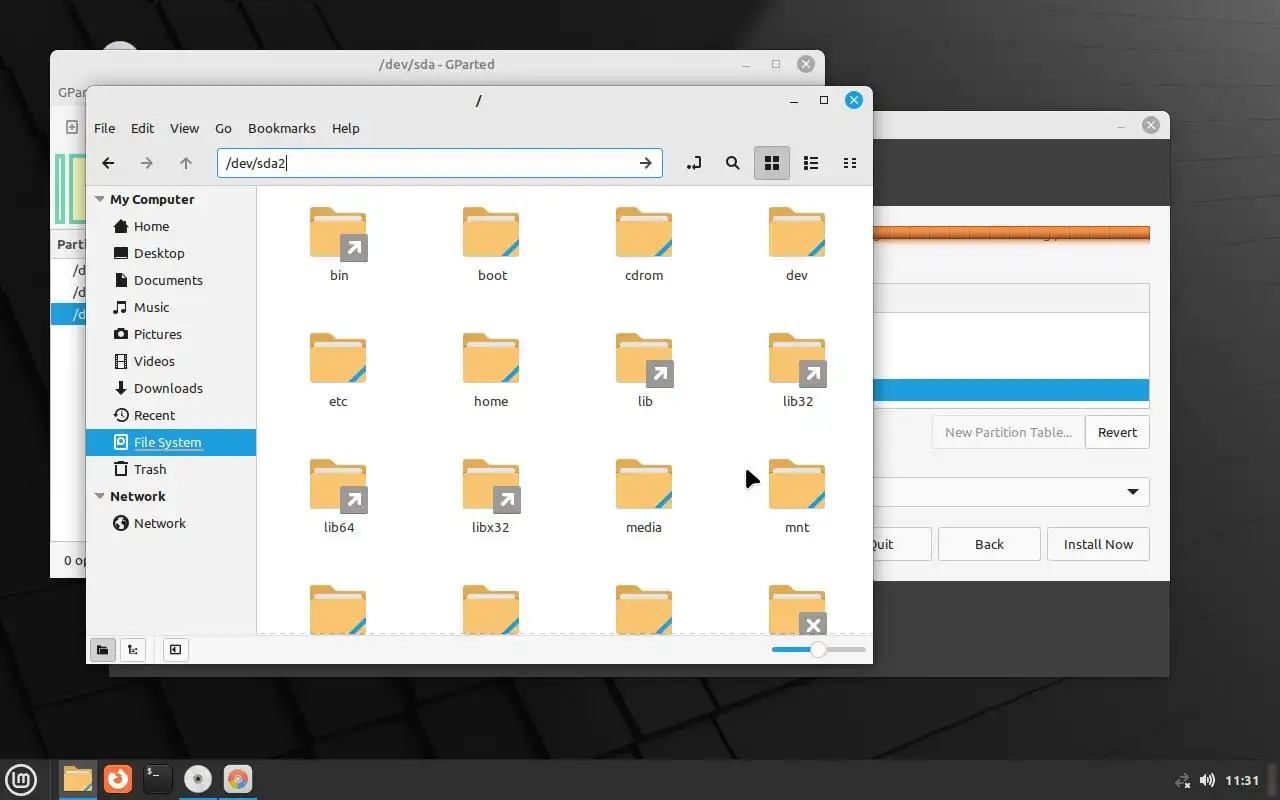Switch to compact view
Viewport: 1280px width, 800px height.
[850, 163]
